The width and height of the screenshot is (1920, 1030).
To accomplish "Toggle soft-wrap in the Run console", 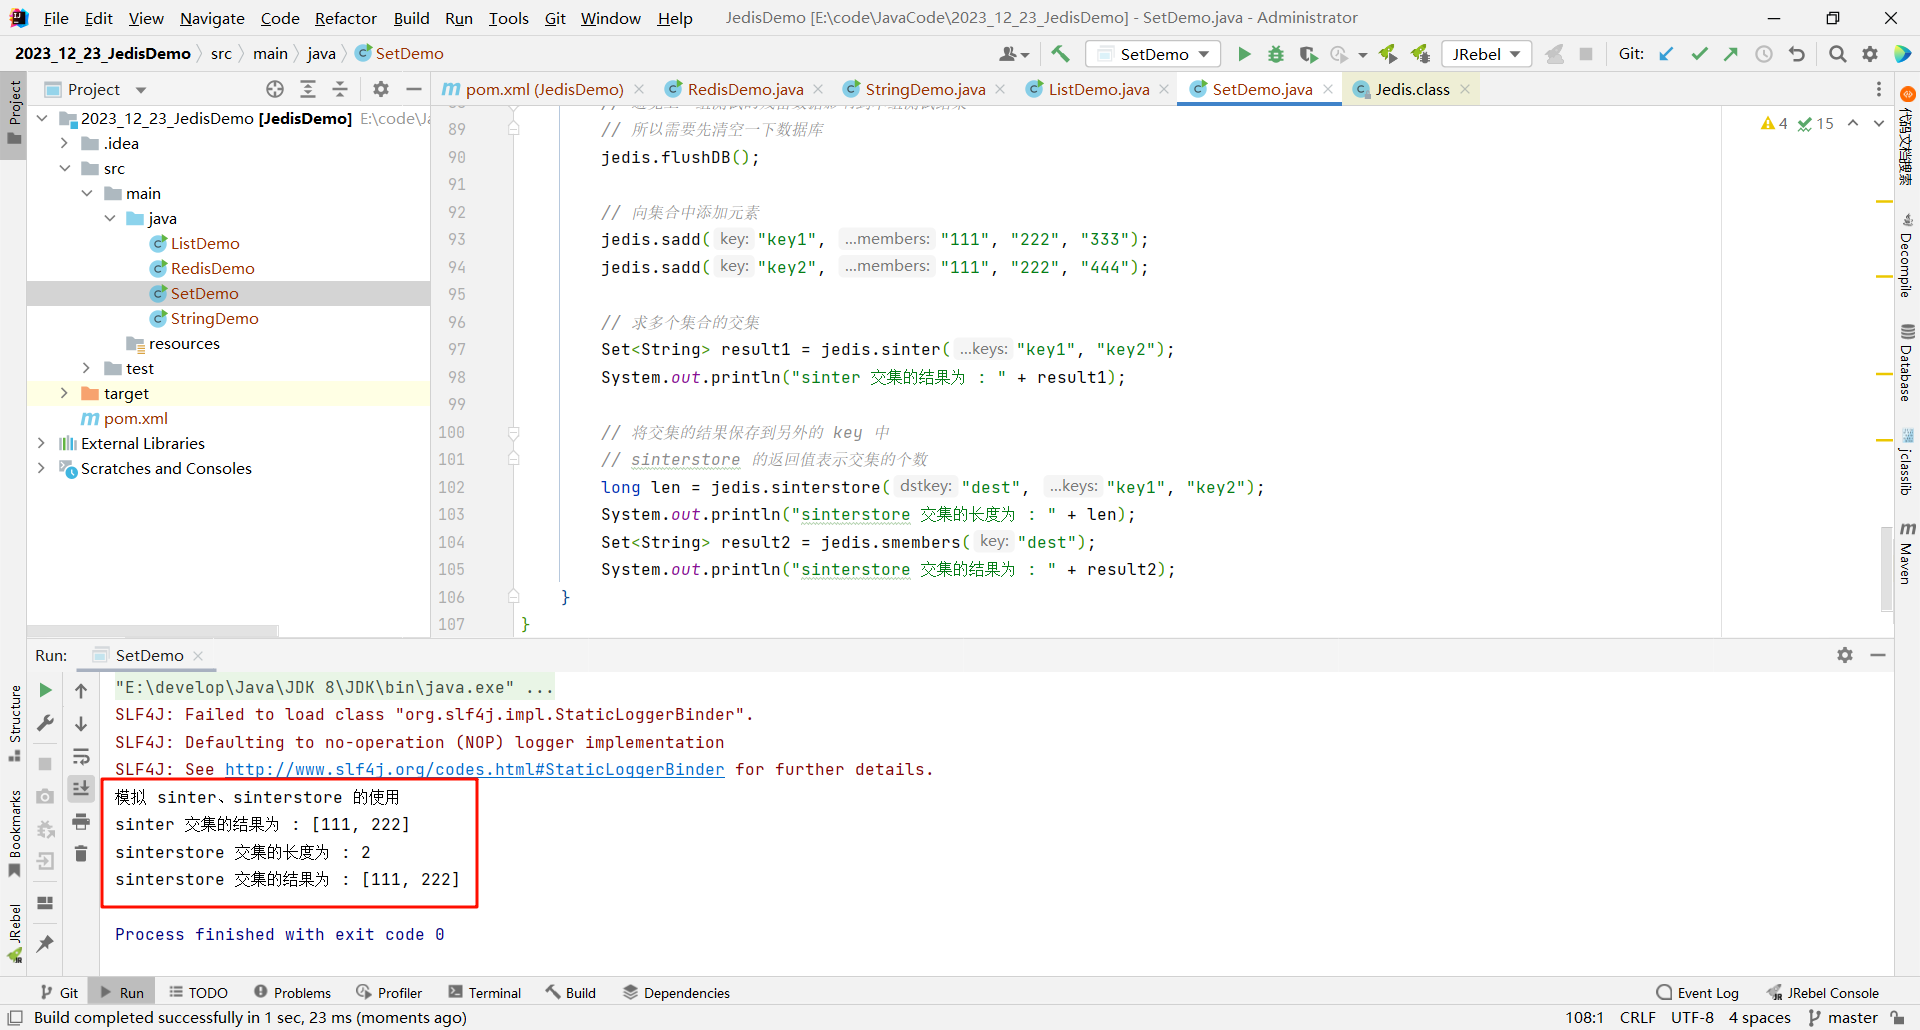I will coord(81,757).
